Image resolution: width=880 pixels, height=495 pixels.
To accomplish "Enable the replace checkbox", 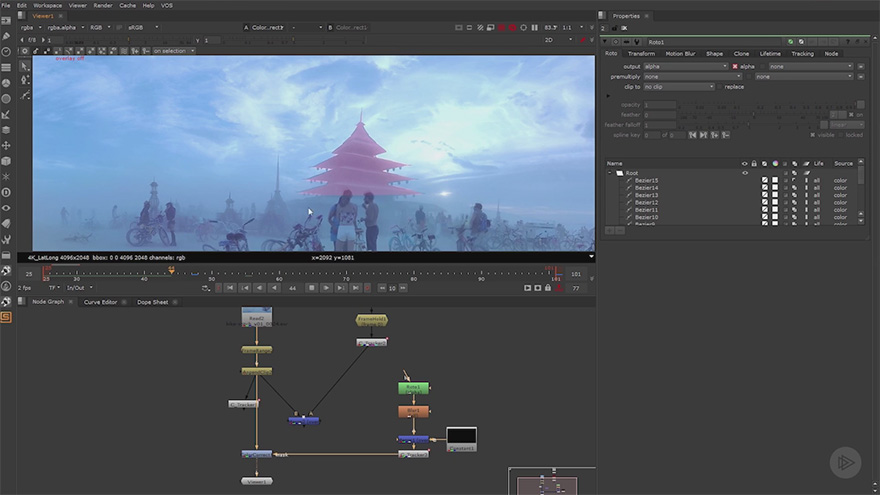I will 719,87.
